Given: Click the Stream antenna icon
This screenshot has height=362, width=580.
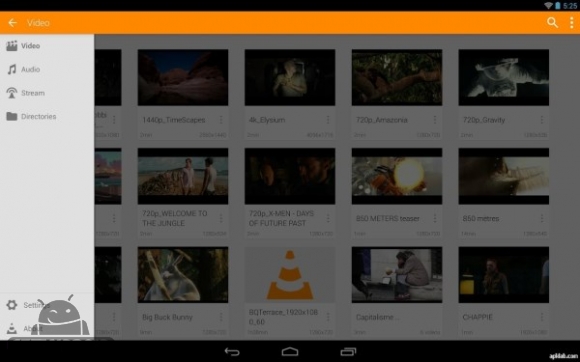Looking at the screenshot, I should [12, 93].
